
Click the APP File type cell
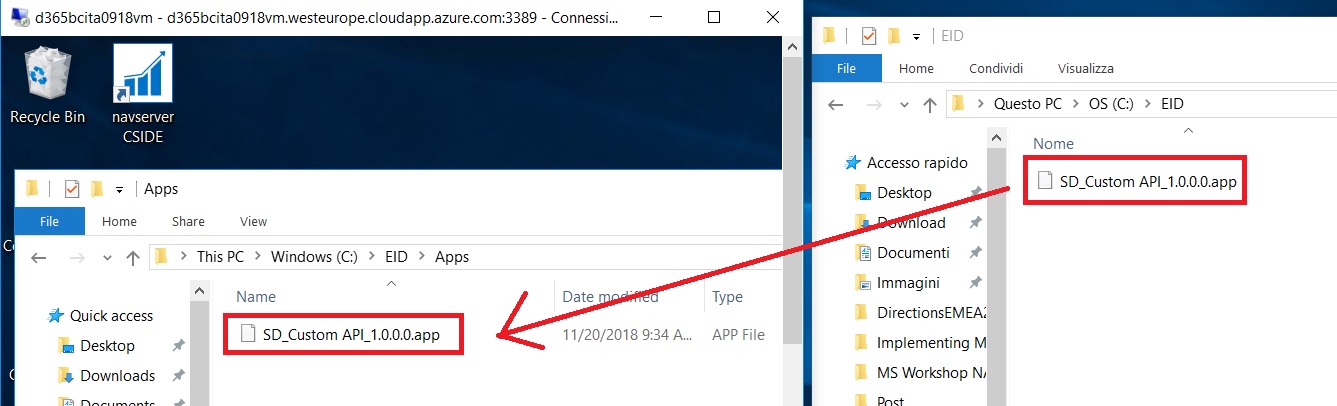[738, 335]
